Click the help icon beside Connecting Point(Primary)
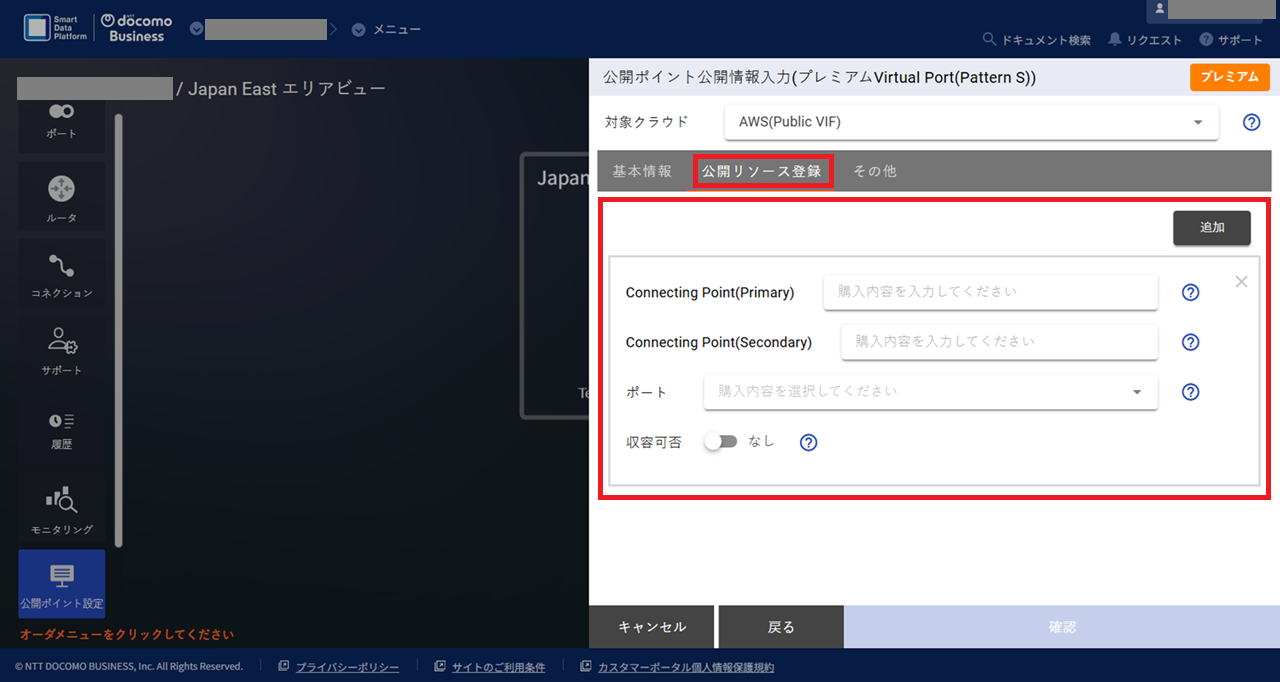The image size is (1280, 682). (1190, 292)
